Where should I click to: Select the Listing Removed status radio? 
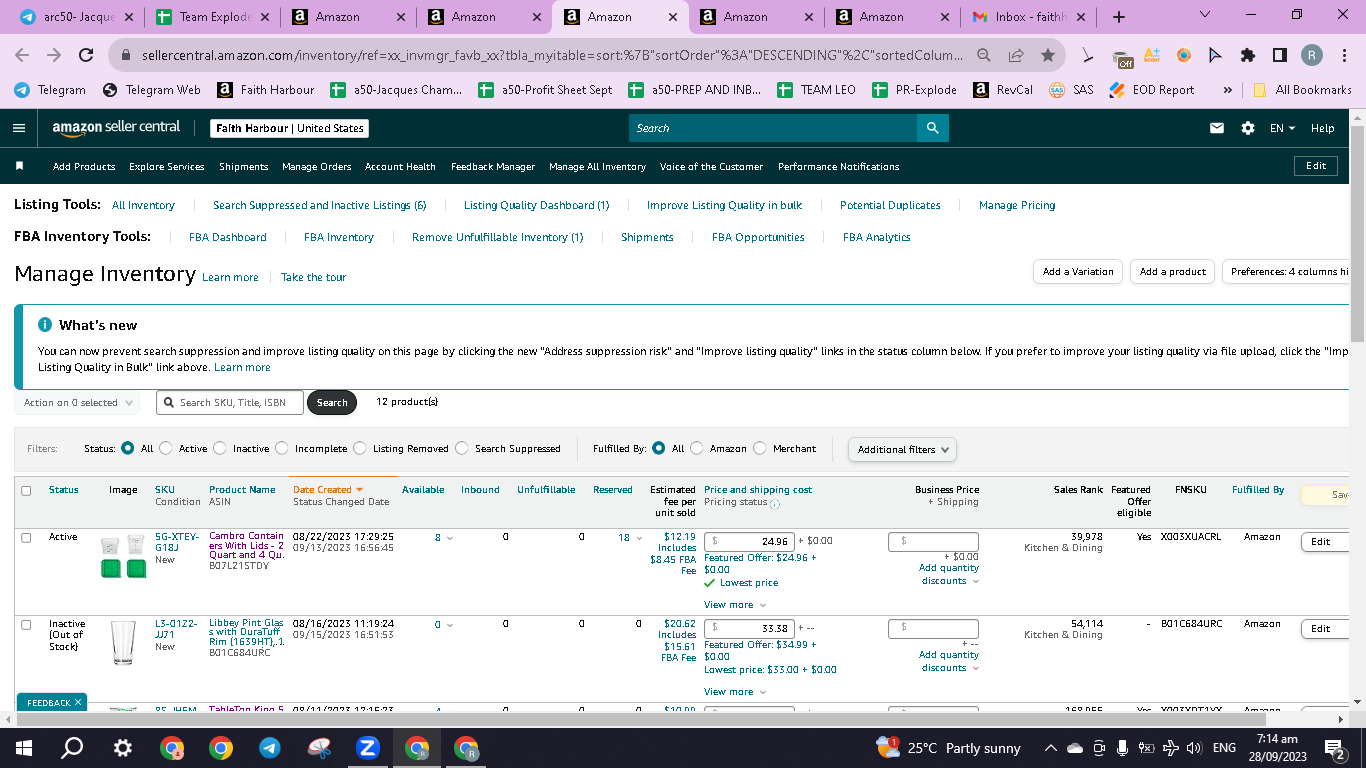360,449
